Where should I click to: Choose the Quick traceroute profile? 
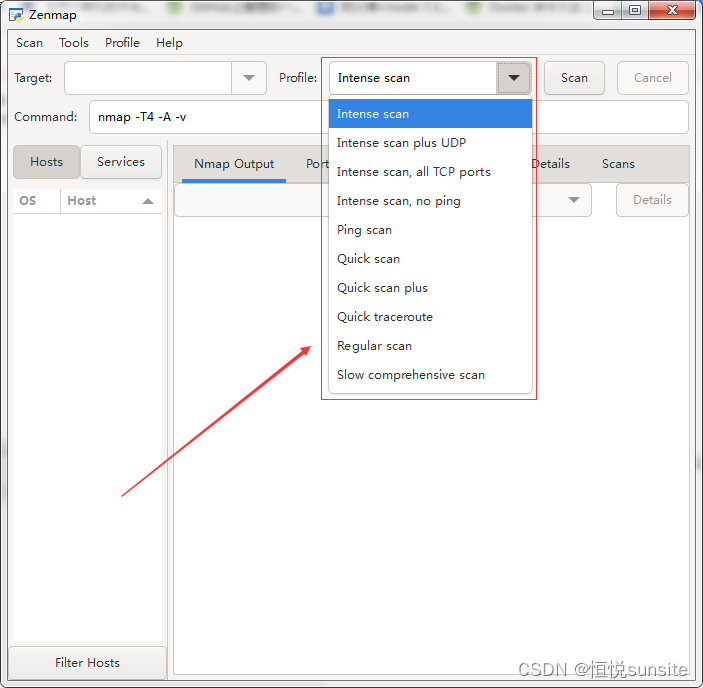pyautogui.click(x=430, y=317)
